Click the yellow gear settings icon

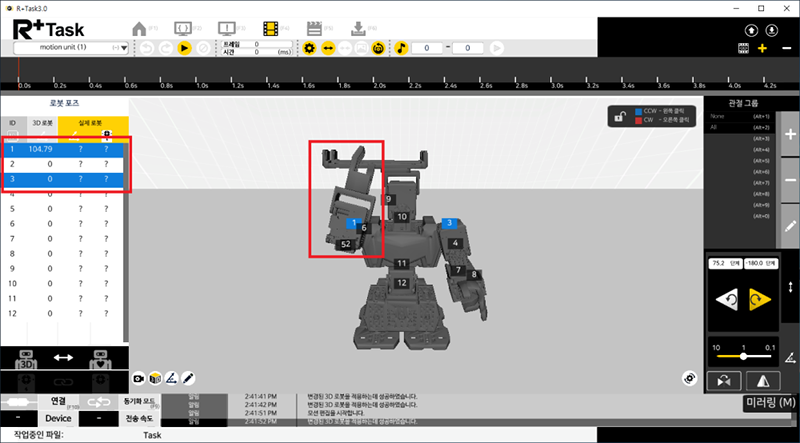309,47
